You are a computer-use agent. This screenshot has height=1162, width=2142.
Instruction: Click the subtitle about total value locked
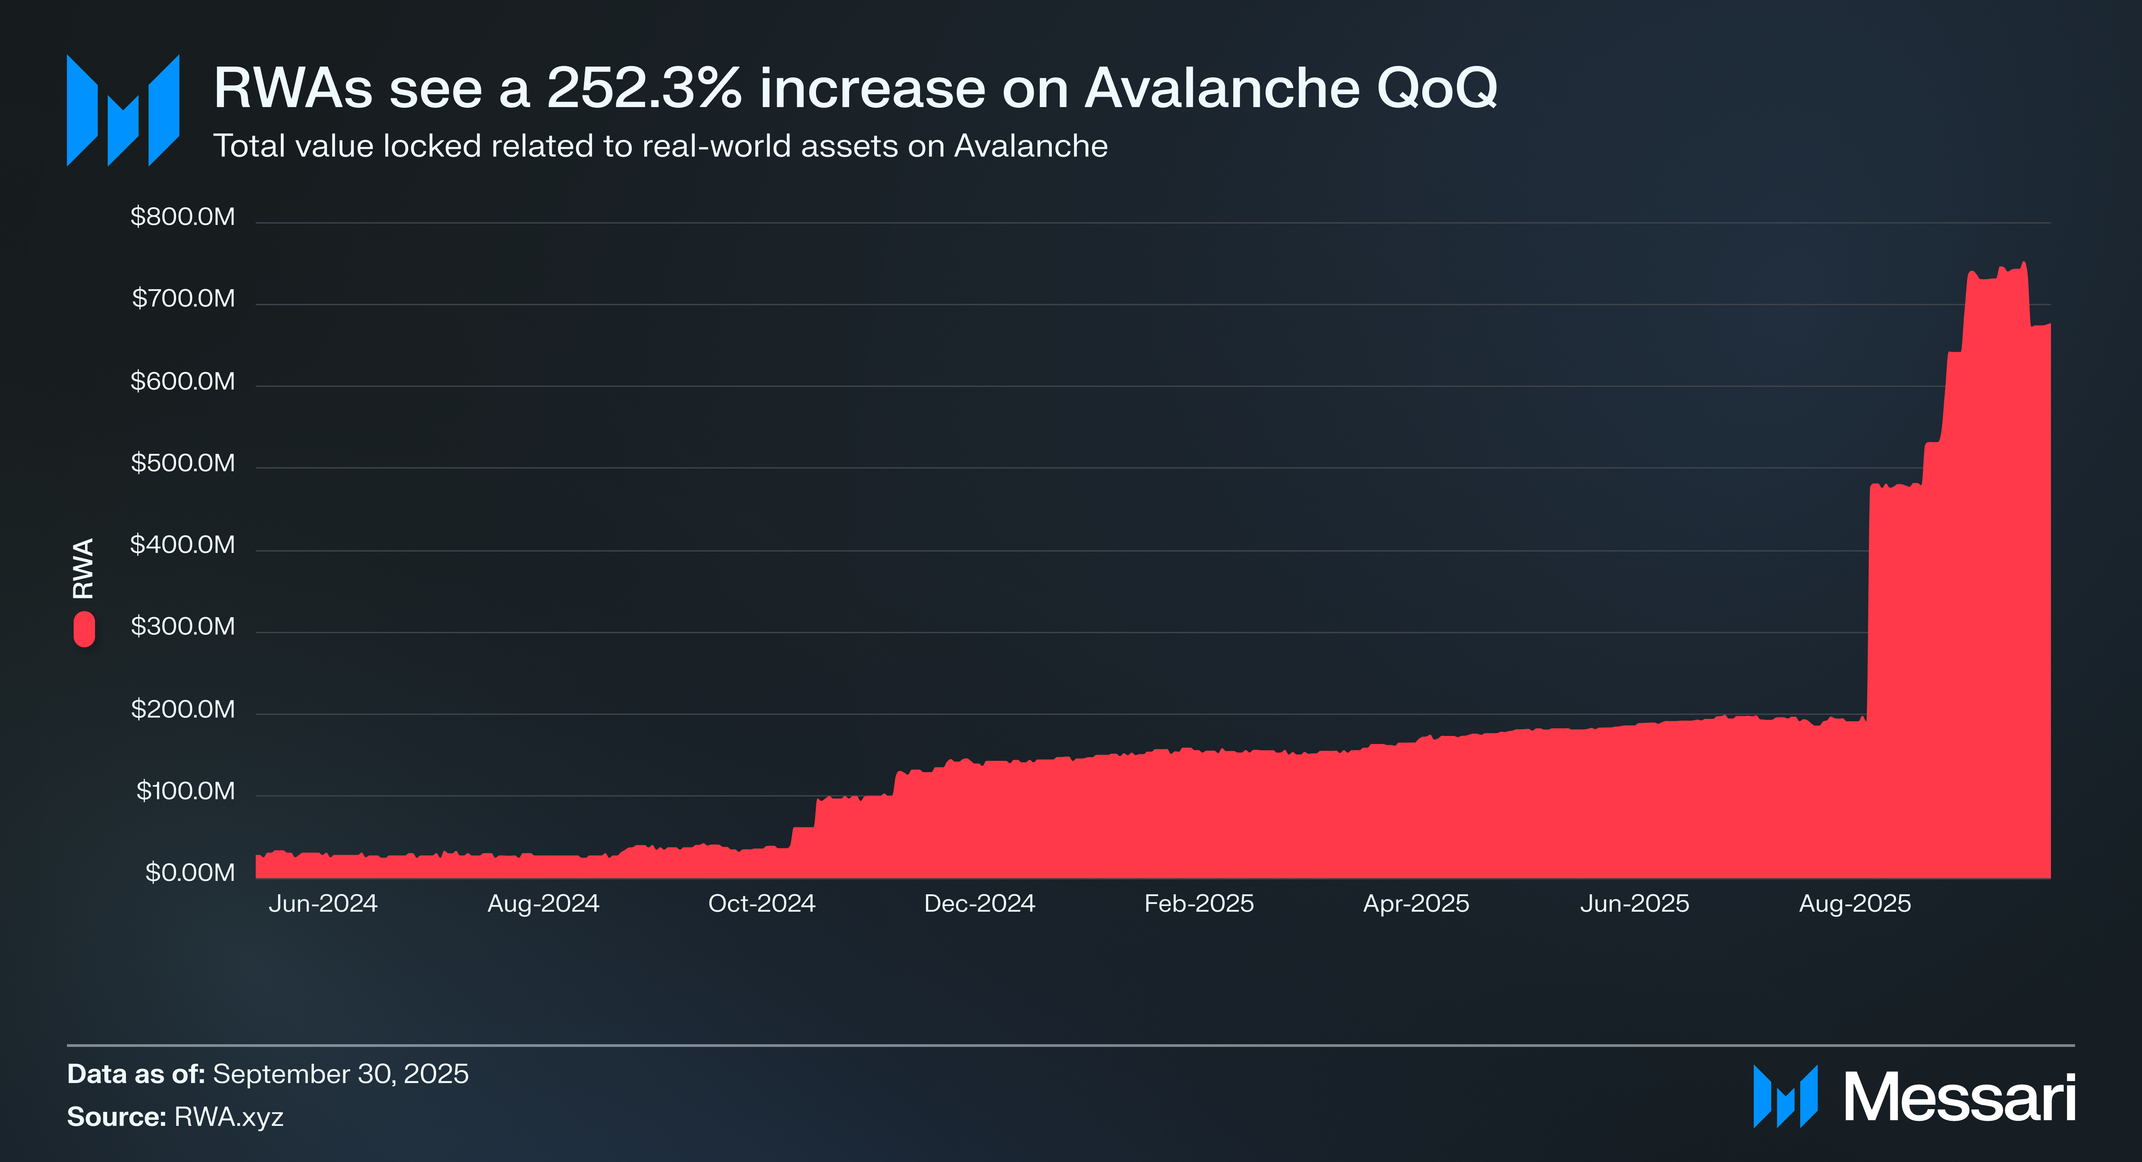(660, 146)
